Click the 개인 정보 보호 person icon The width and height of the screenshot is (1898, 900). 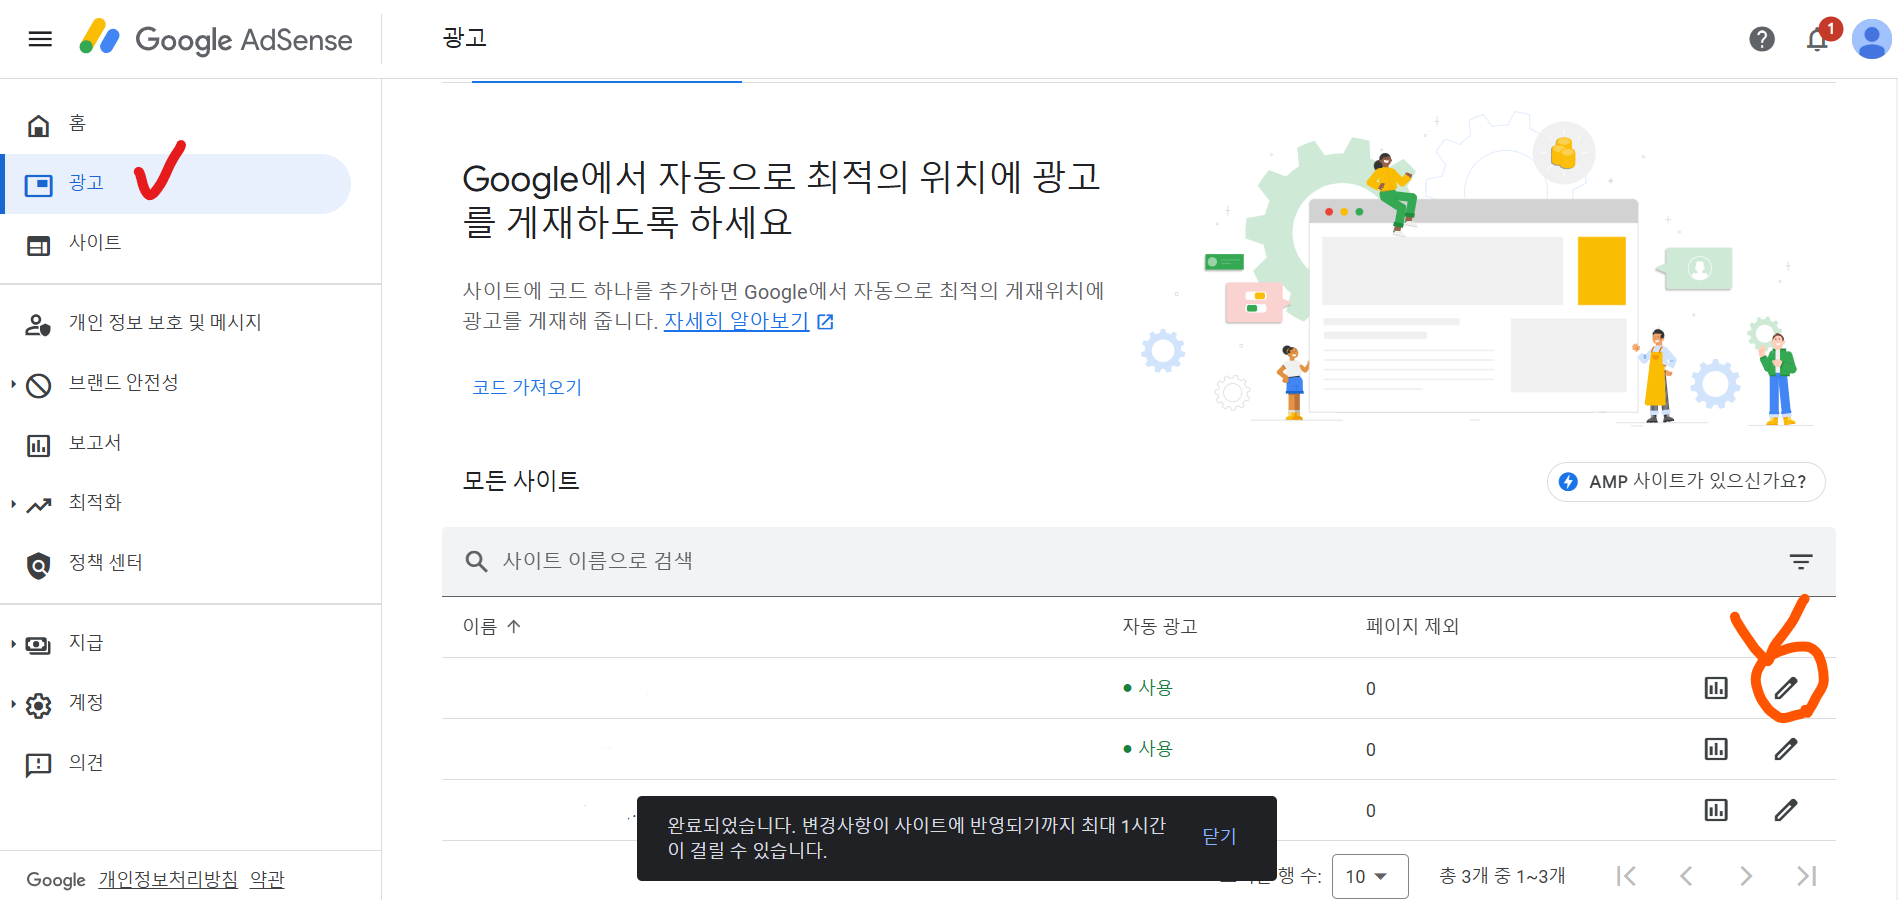coord(38,325)
